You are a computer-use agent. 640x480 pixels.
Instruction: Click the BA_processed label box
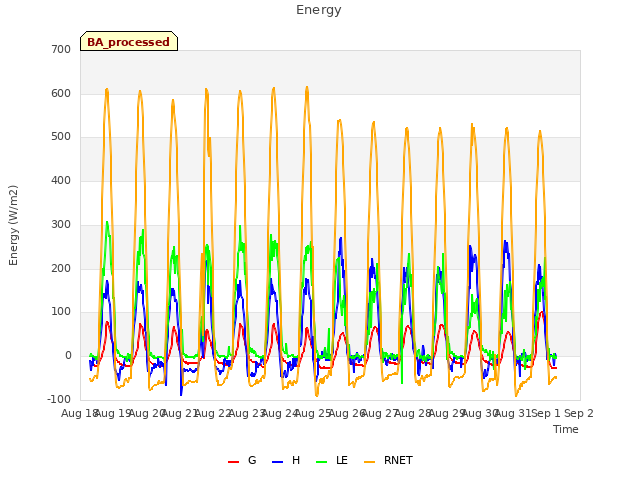129,41
